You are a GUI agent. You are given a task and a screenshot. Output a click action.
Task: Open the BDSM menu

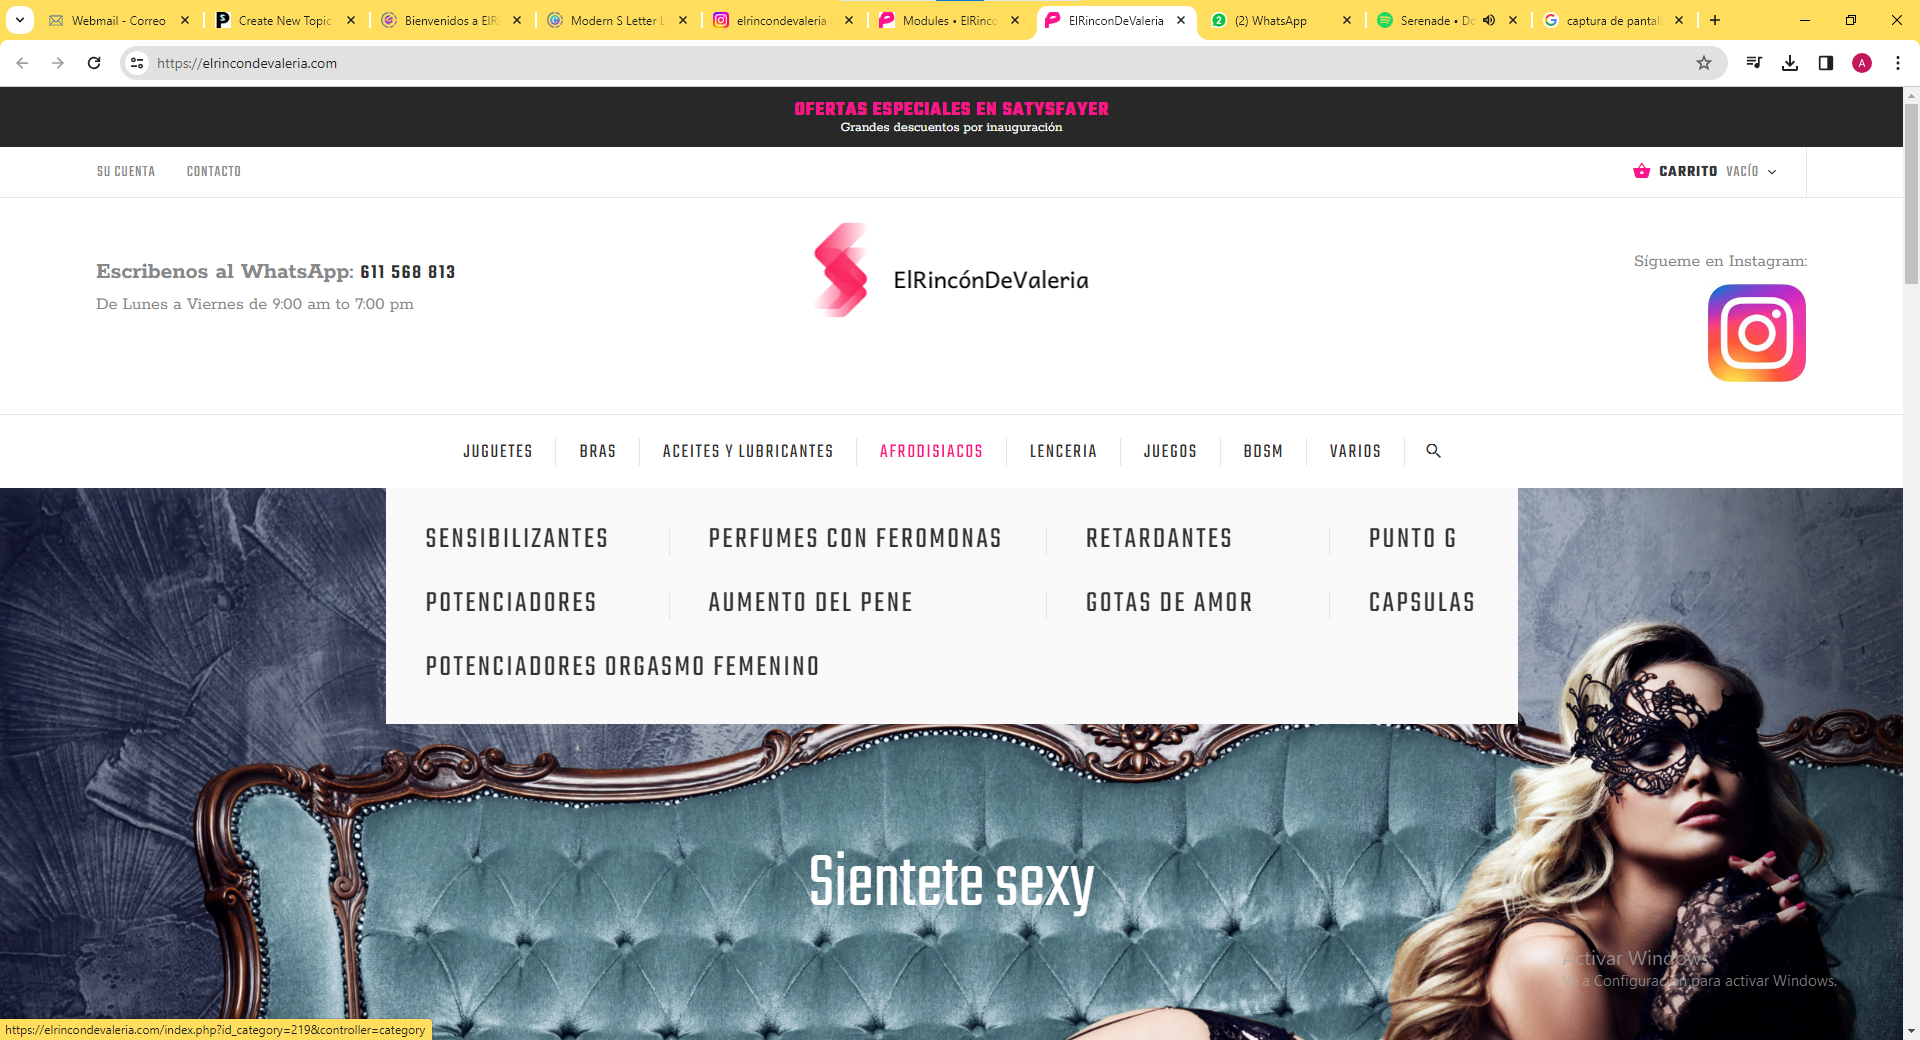pos(1263,451)
